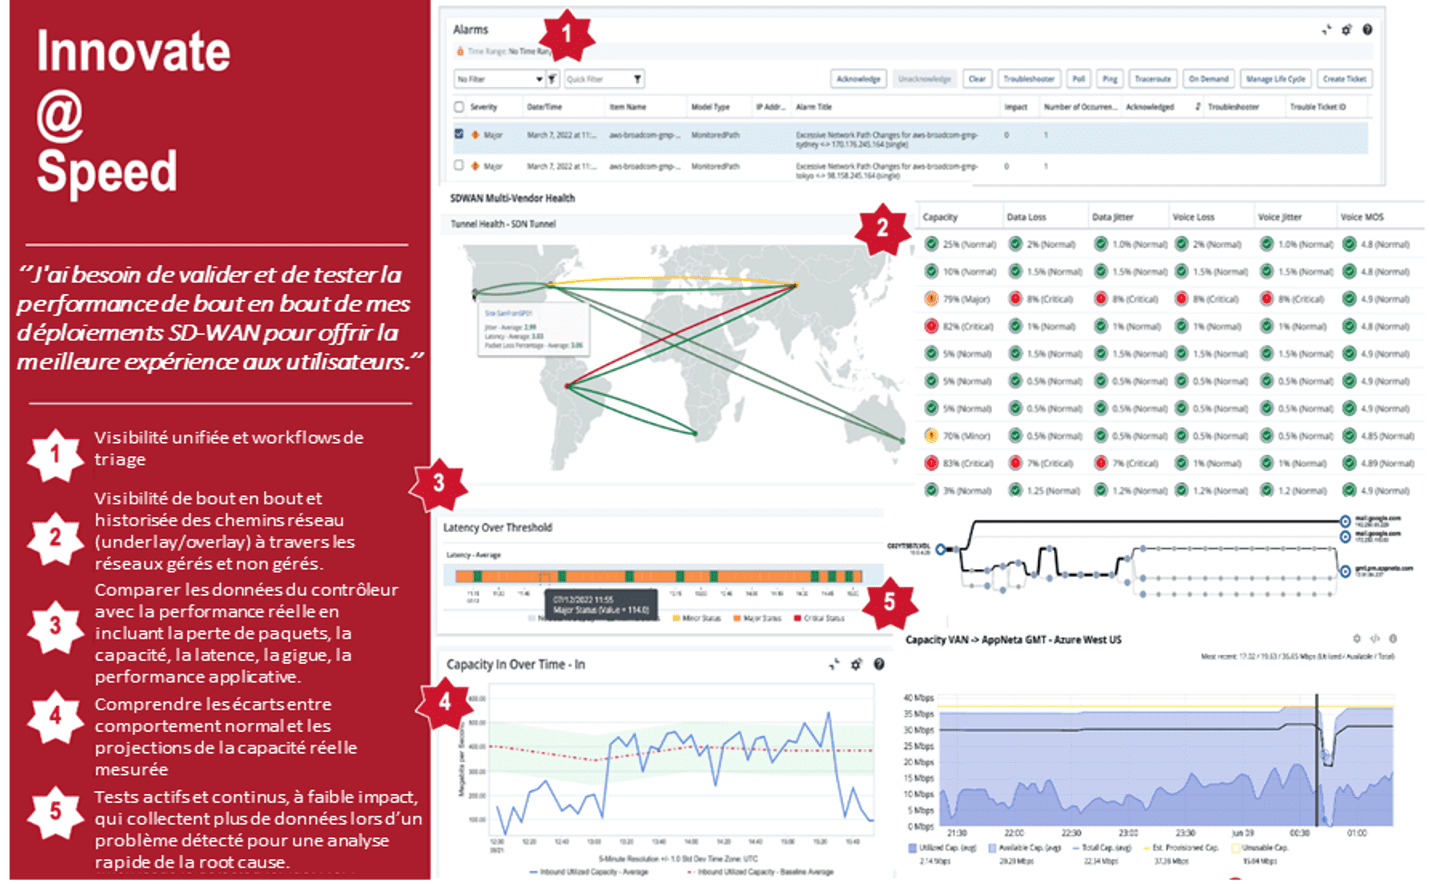The image size is (1429, 884).
Task: Open Alarms panel settings gear
Action: [1346, 30]
